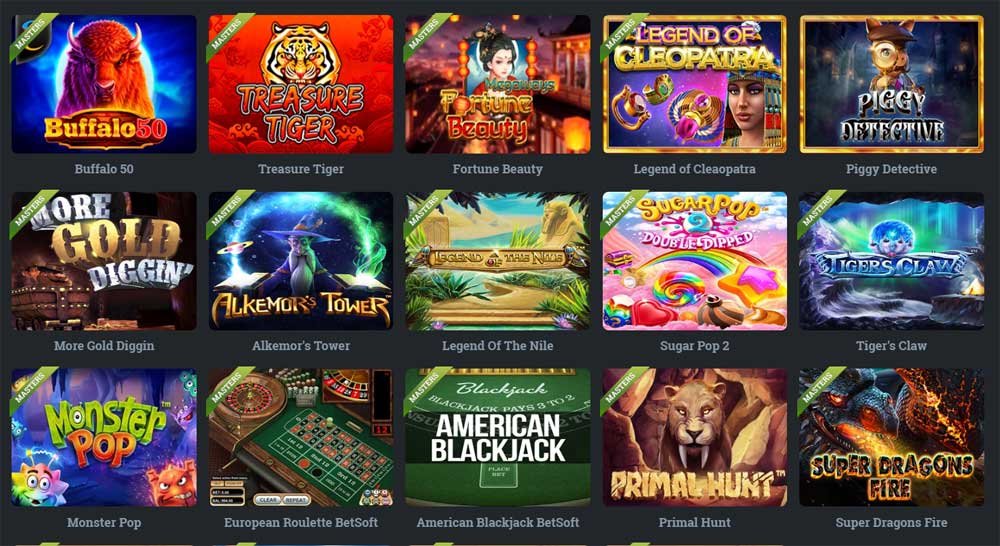Select the Fortune Beauty game tile

[x=498, y=84]
